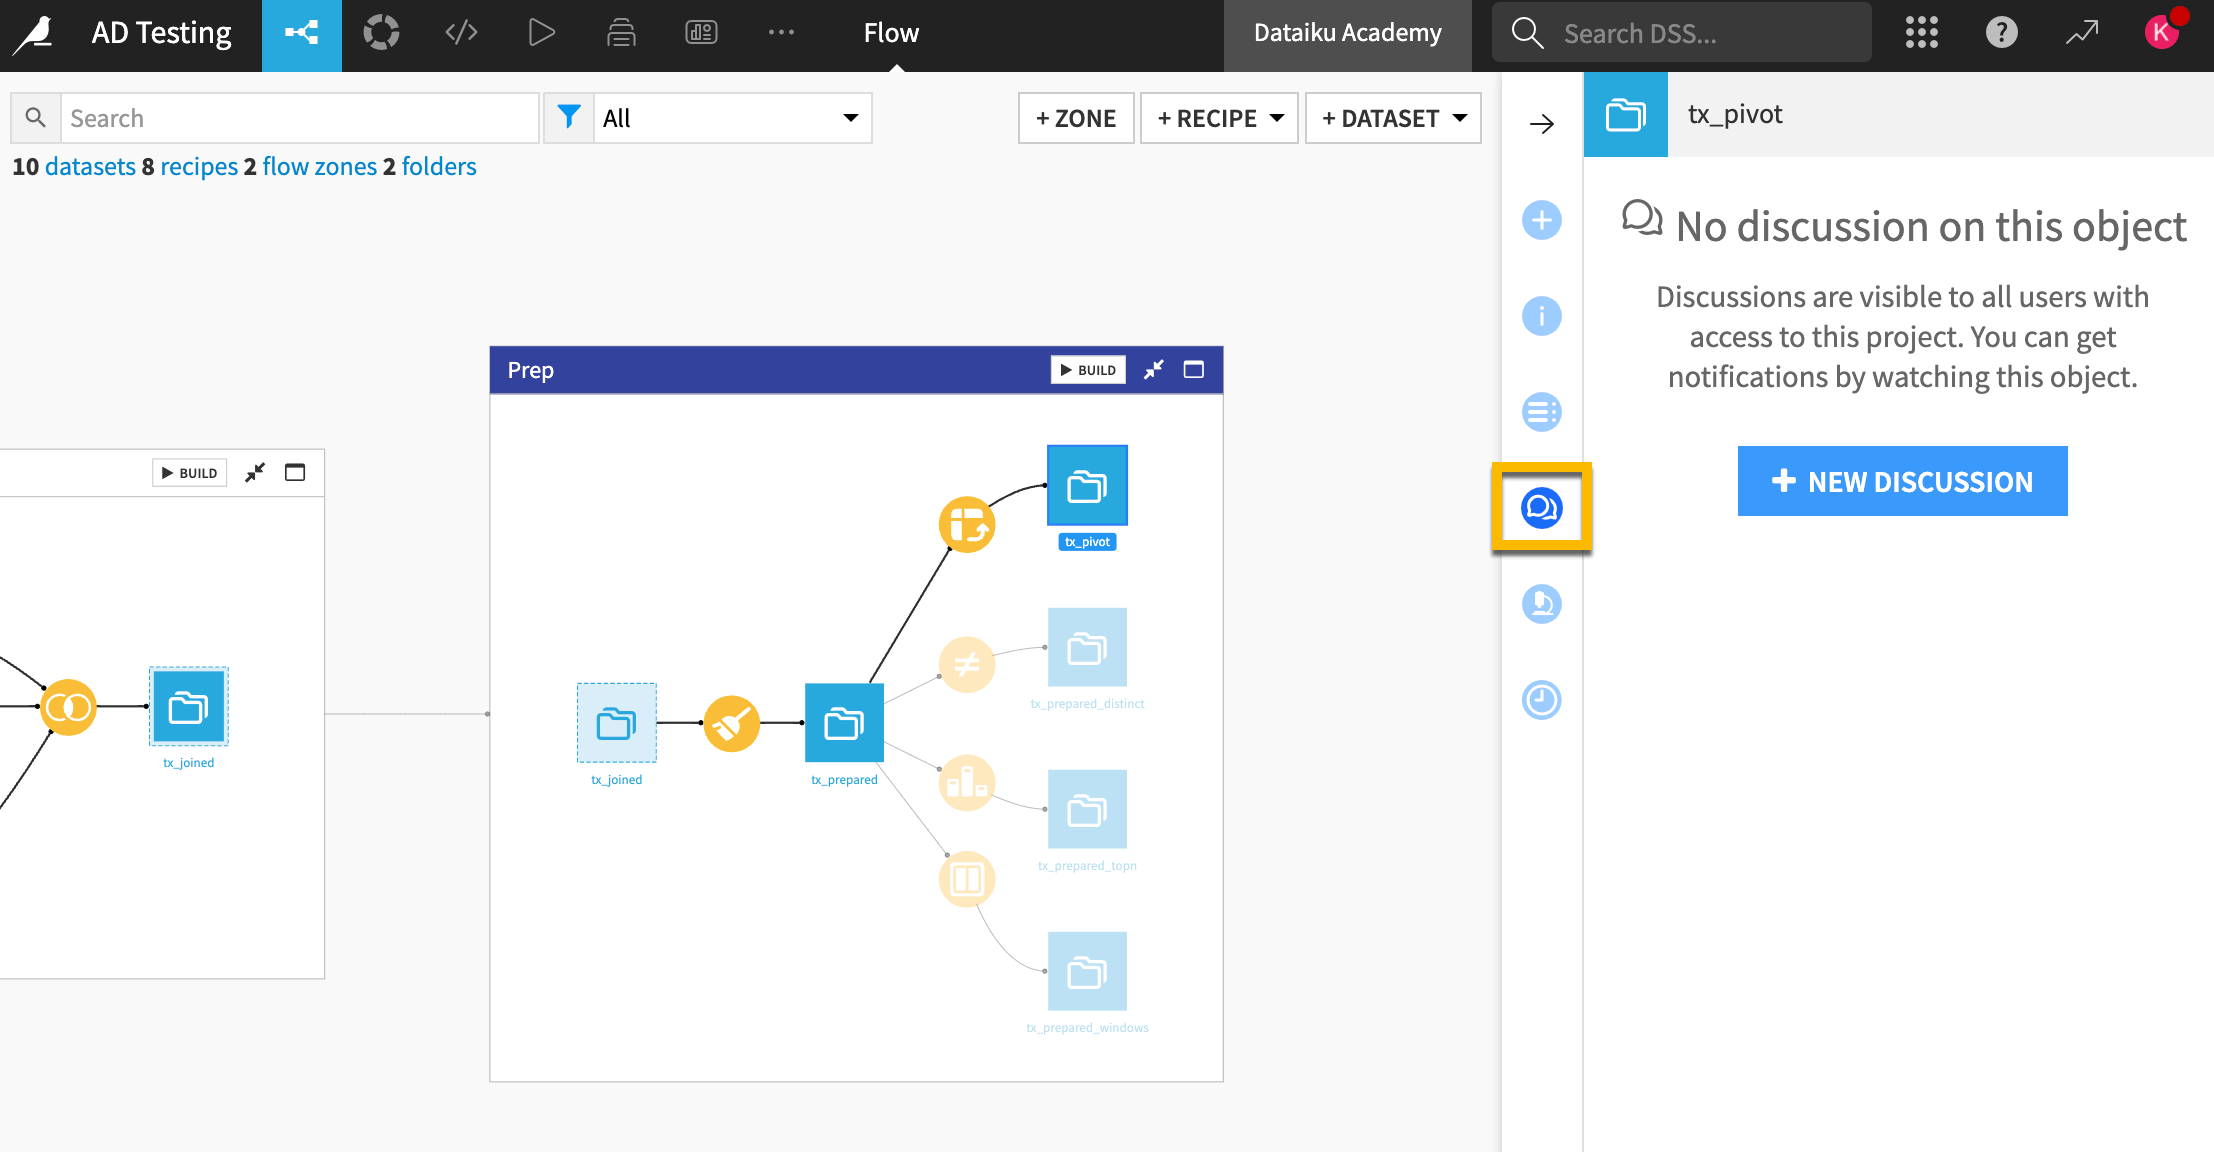Click the filter funnel icon

coord(568,117)
